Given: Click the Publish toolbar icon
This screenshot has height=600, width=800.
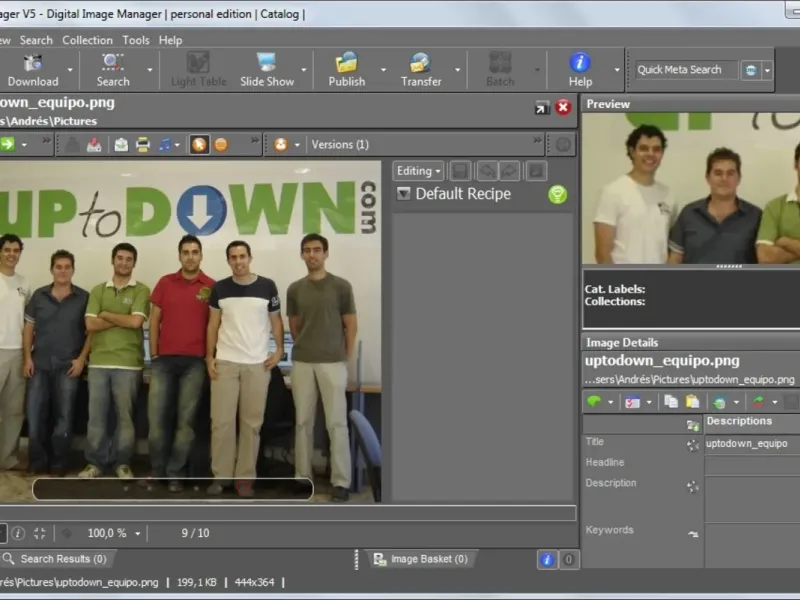Looking at the screenshot, I should (x=346, y=70).
